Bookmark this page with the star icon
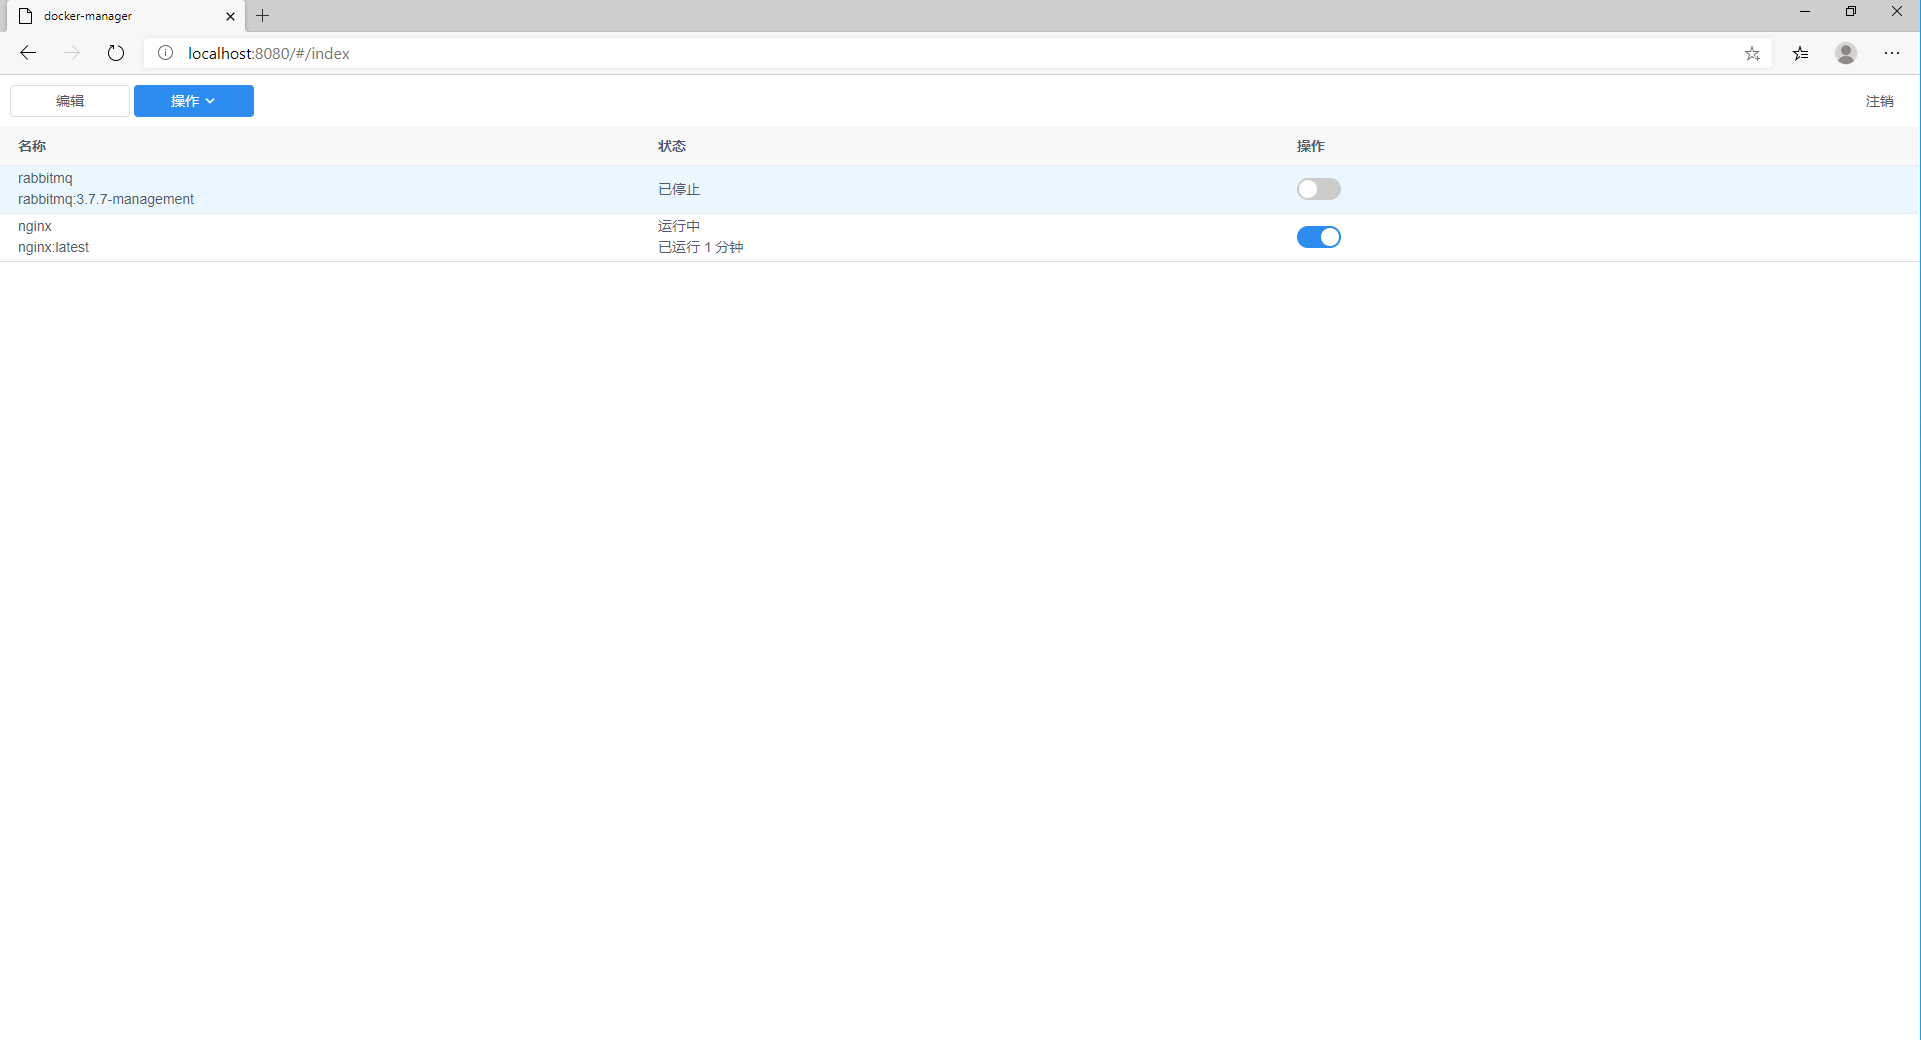This screenshot has height=1040, width=1921. point(1752,54)
